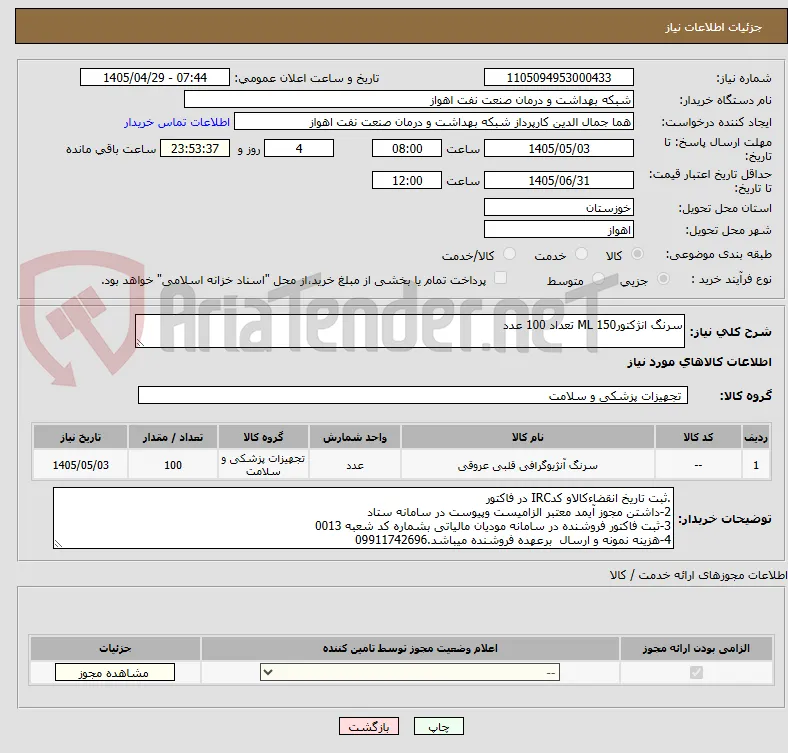The width and height of the screenshot is (788, 753).
Task: Click the کد کالا column header
Action: pos(698,437)
